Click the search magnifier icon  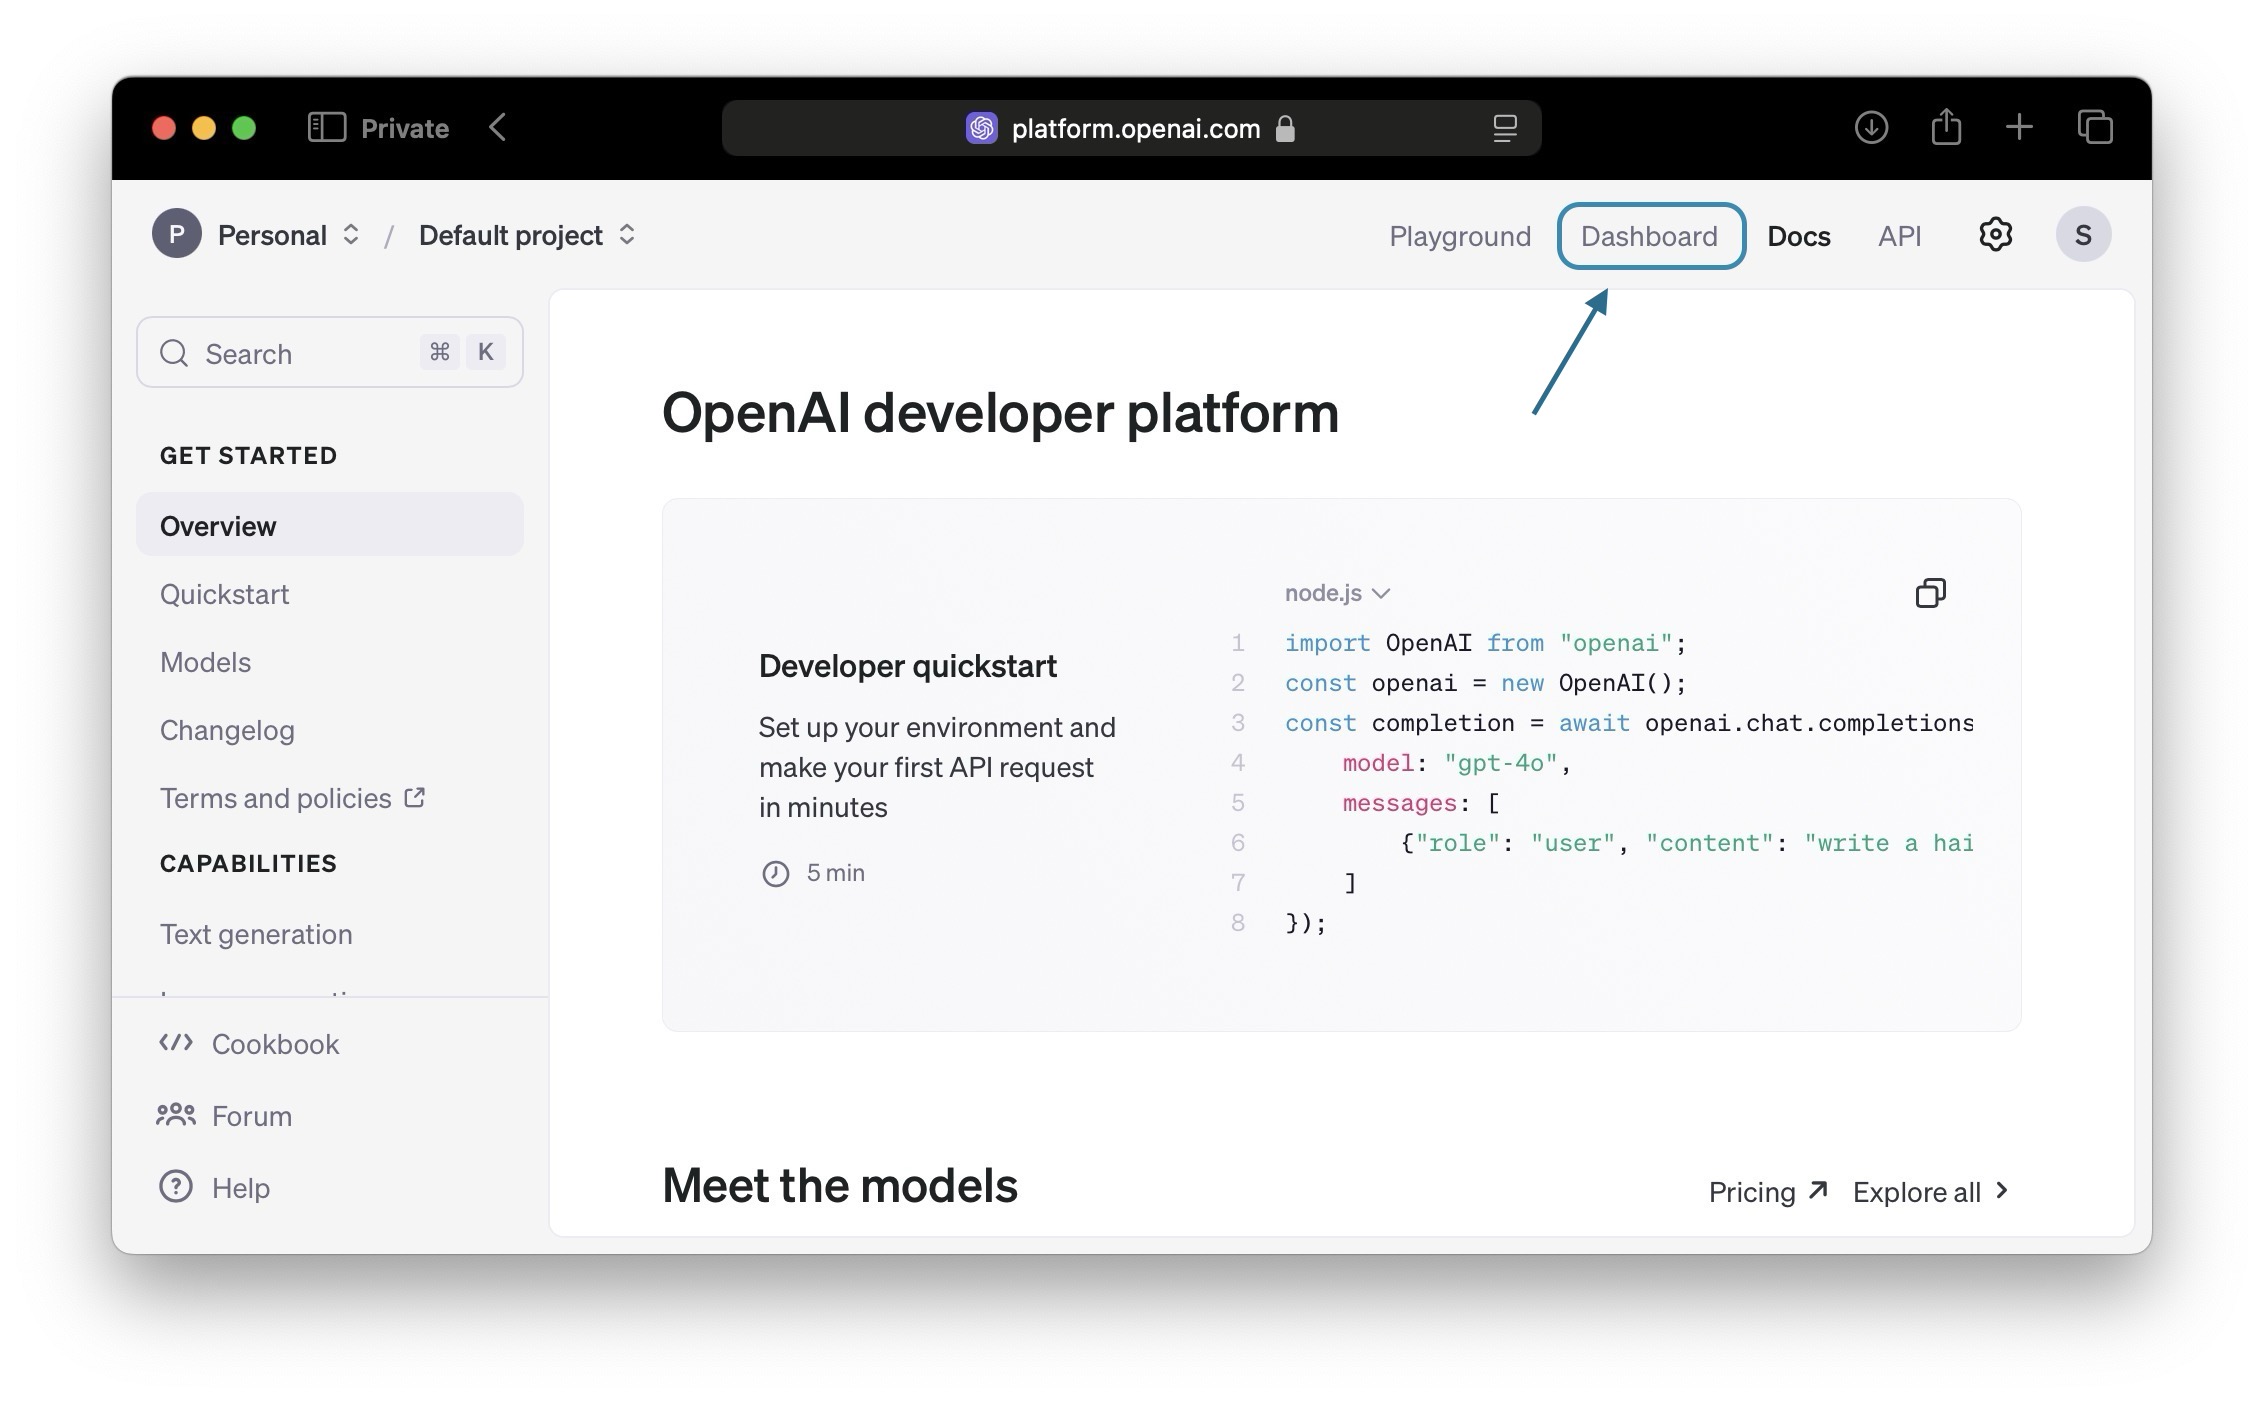(174, 353)
